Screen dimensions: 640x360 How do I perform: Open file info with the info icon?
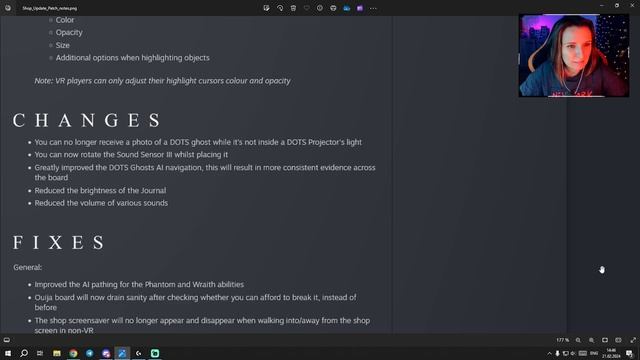(320, 8)
